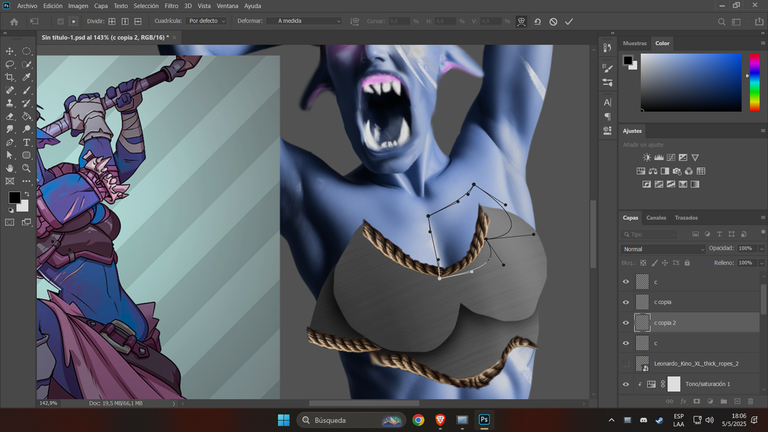The width and height of the screenshot is (768, 432).
Task: Commit the warp transform with the checkmark
Action: point(569,22)
